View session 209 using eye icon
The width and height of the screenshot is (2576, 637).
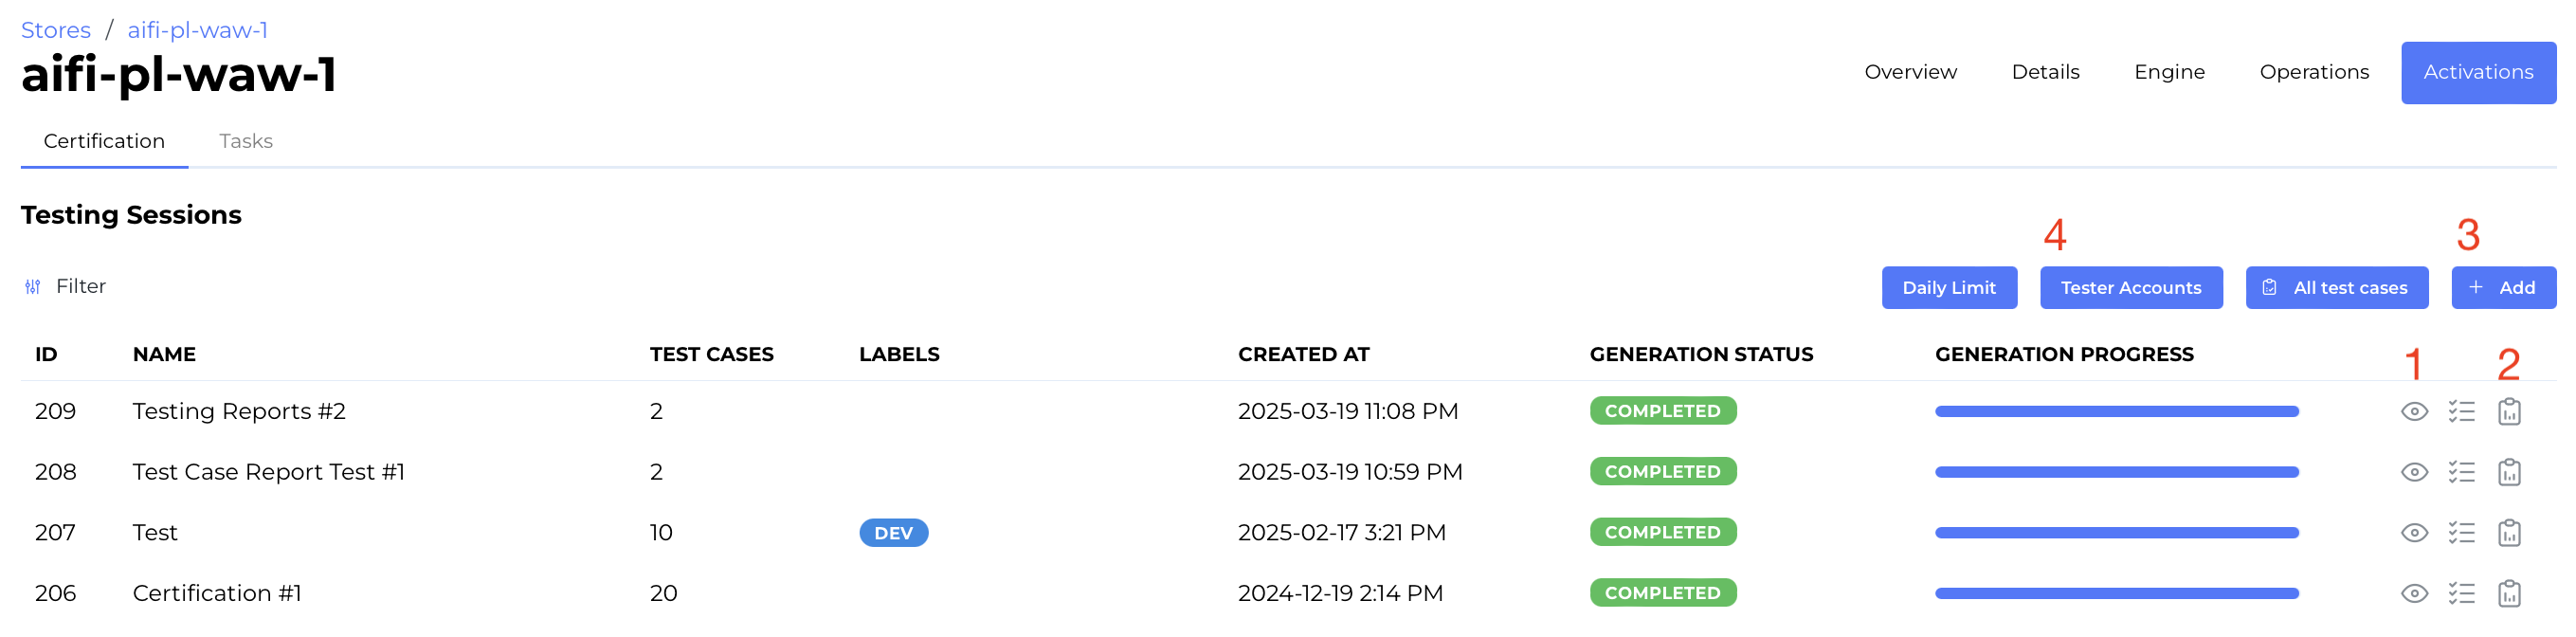click(2414, 411)
